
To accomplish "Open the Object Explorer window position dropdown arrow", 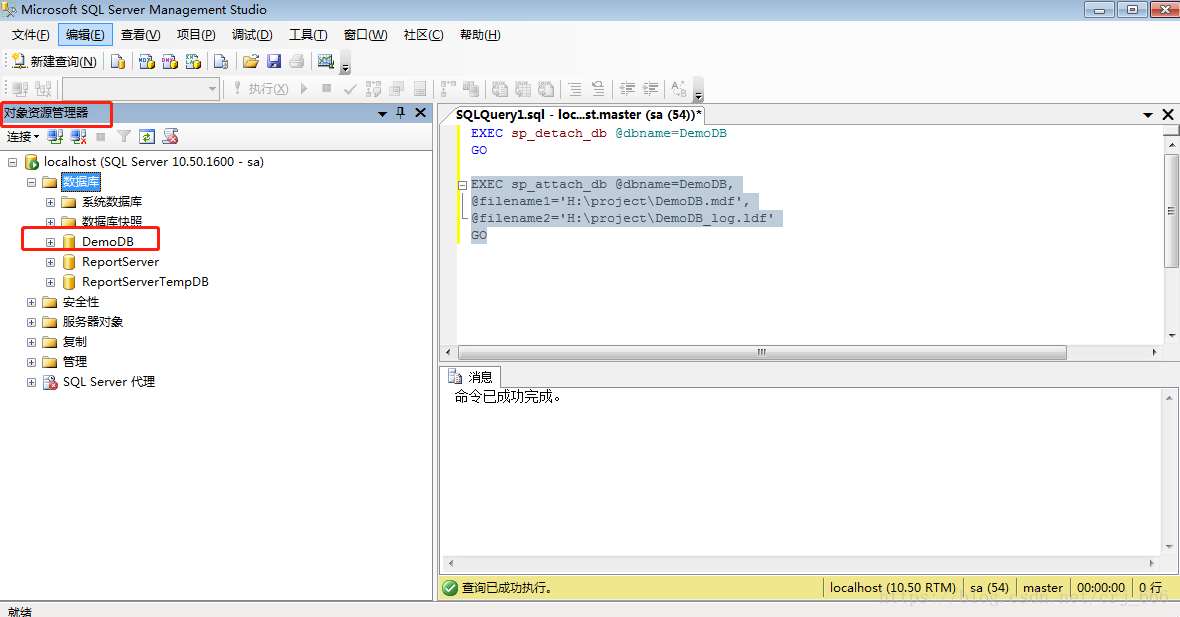I will [x=382, y=114].
